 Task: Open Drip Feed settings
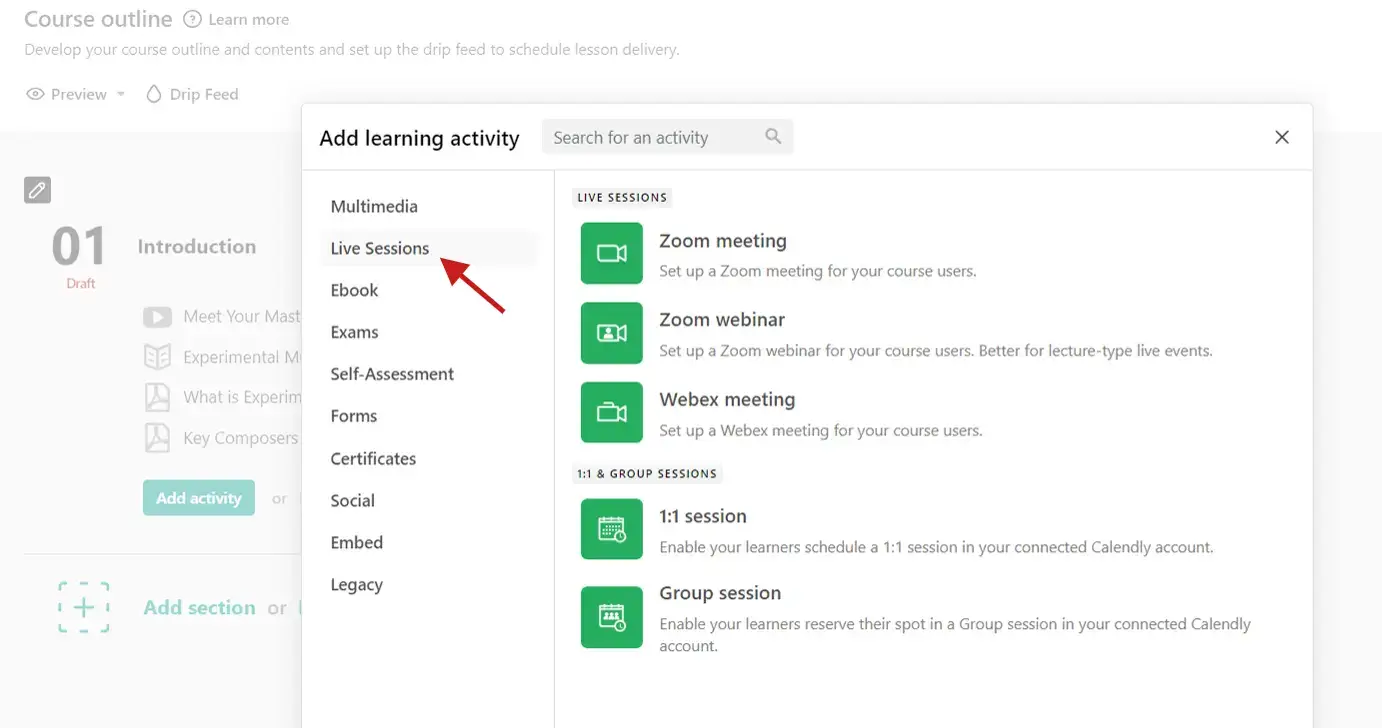pyautogui.click(x=192, y=94)
